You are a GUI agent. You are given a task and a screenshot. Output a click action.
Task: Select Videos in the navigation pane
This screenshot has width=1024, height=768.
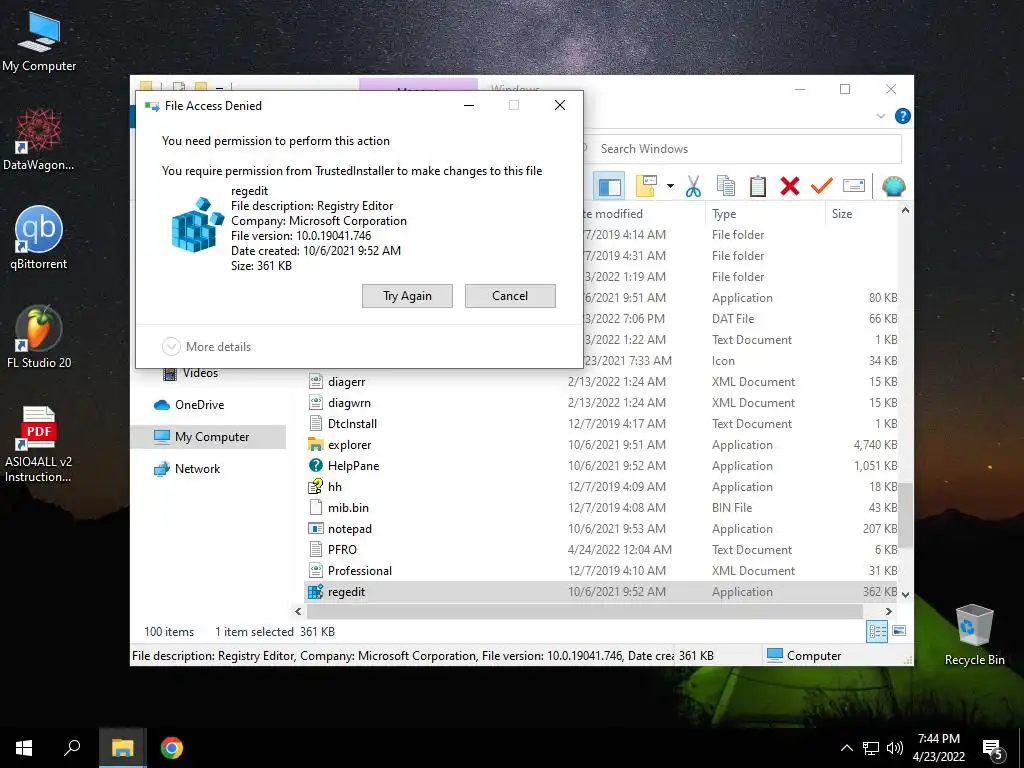pos(200,373)
